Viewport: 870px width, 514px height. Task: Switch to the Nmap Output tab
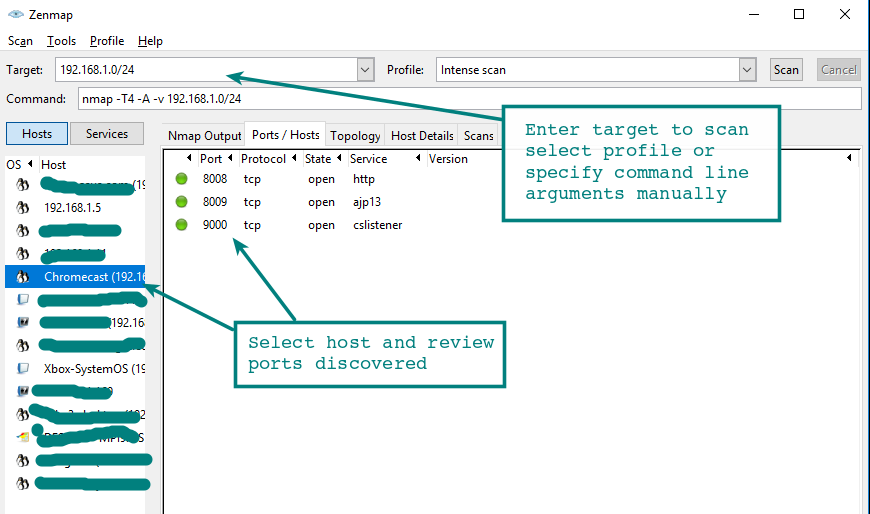click(205, 135)
